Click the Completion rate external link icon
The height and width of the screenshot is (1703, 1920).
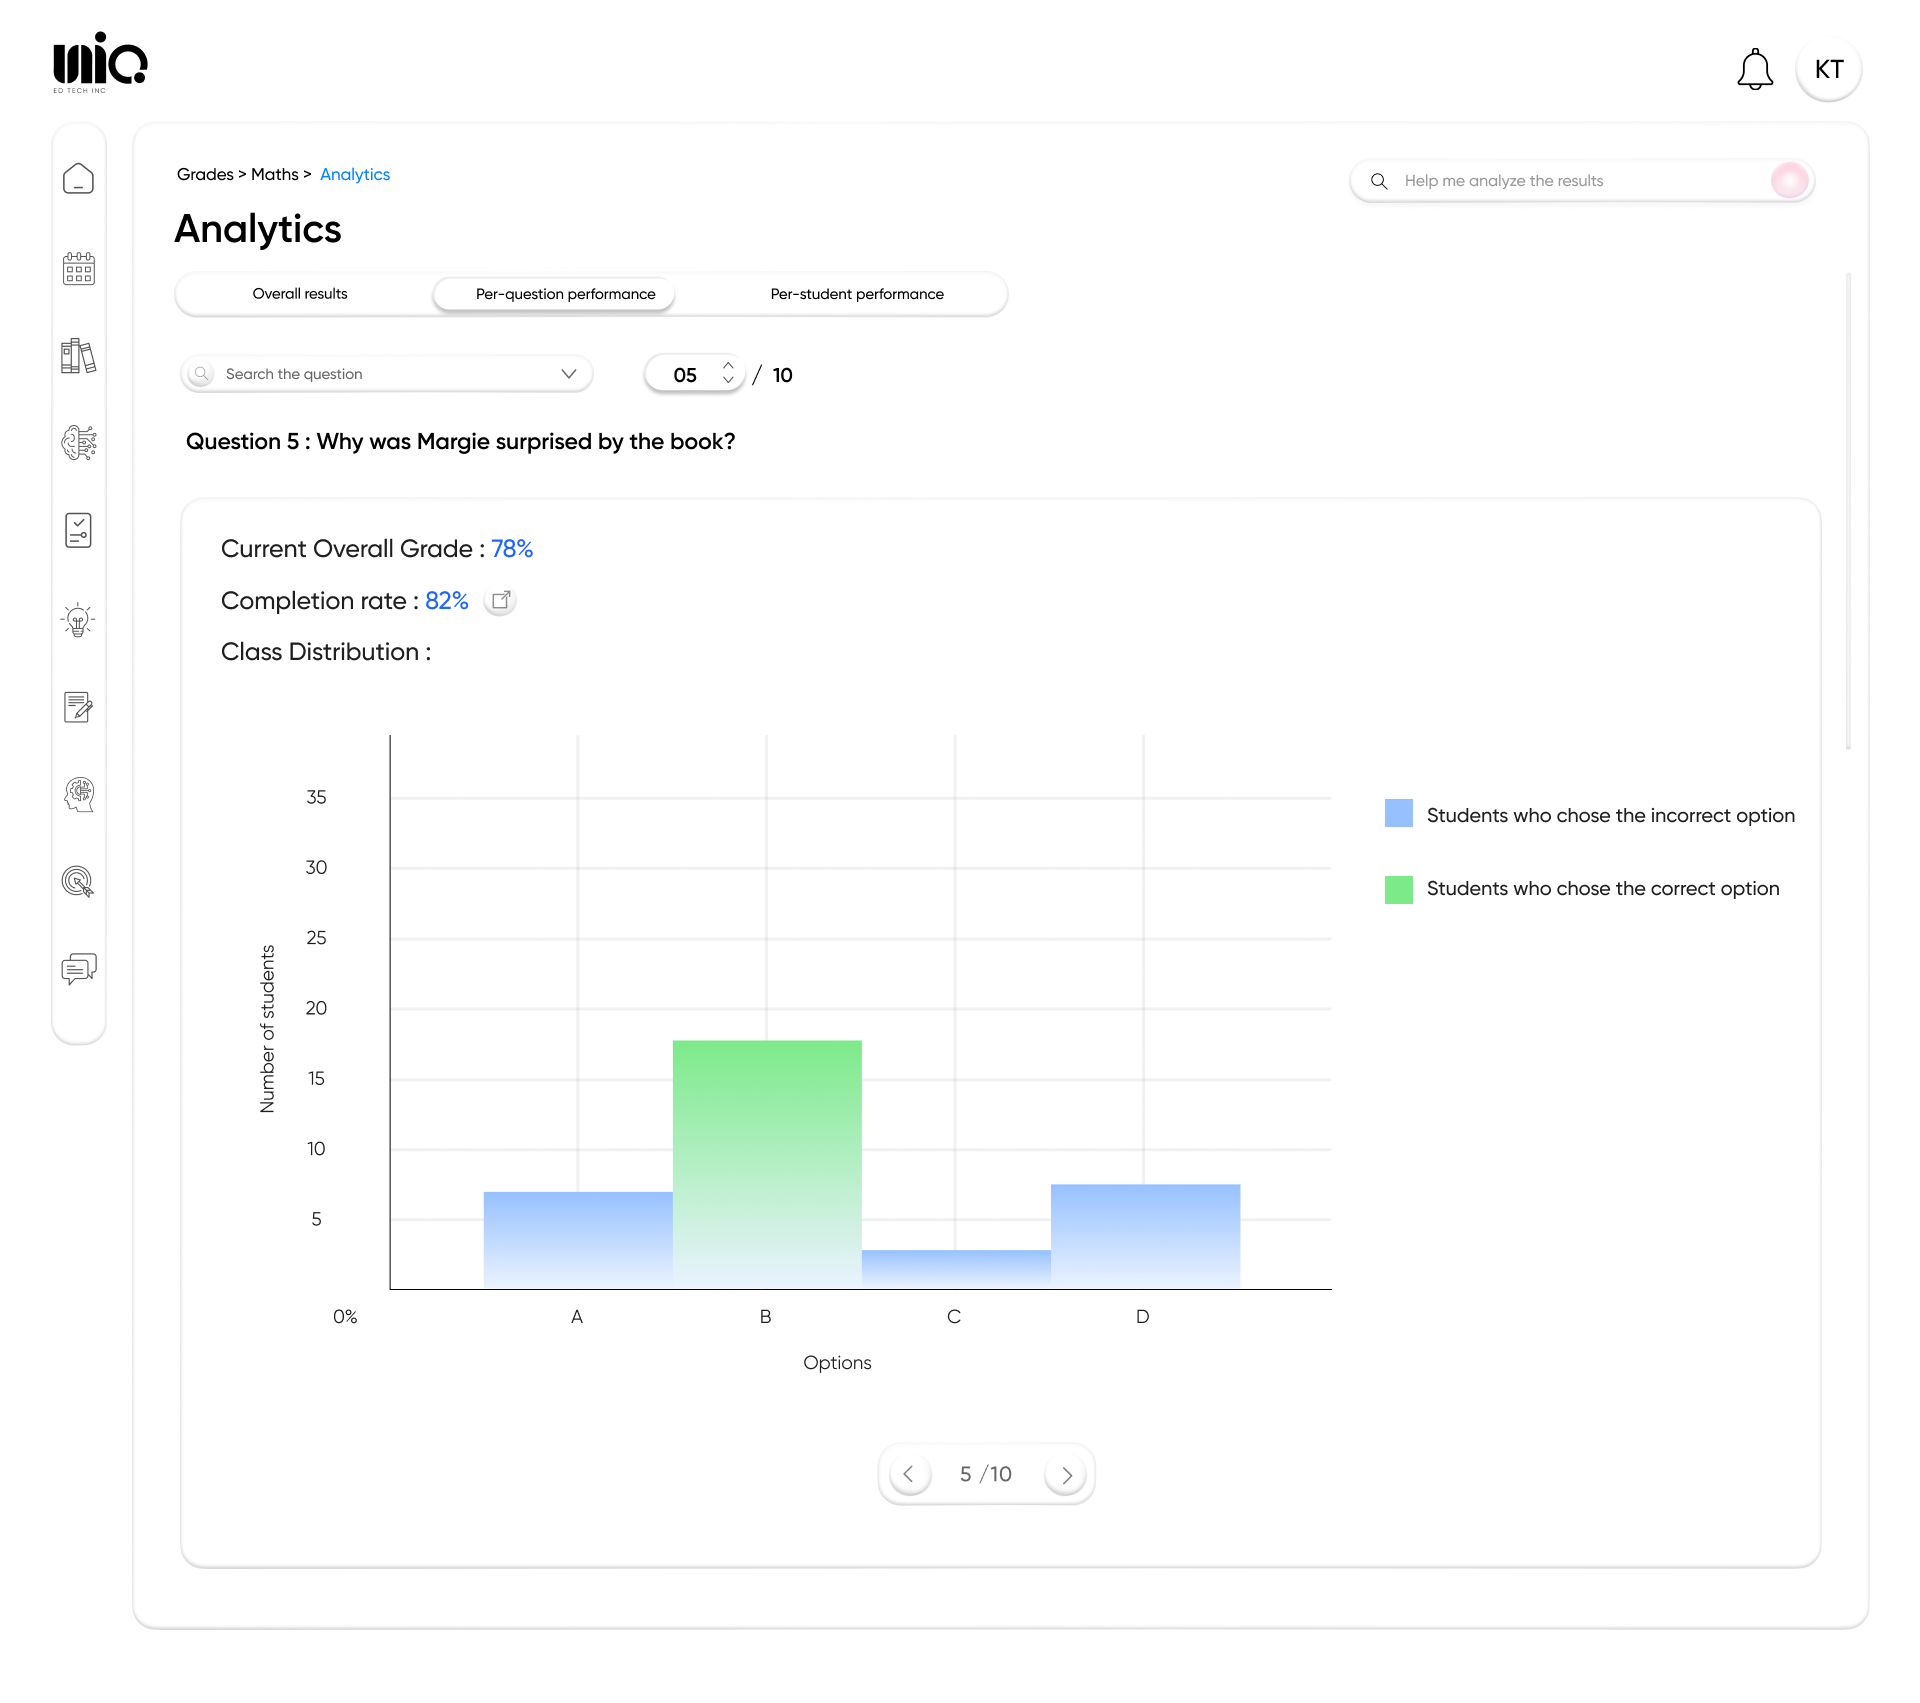[500, 600]
